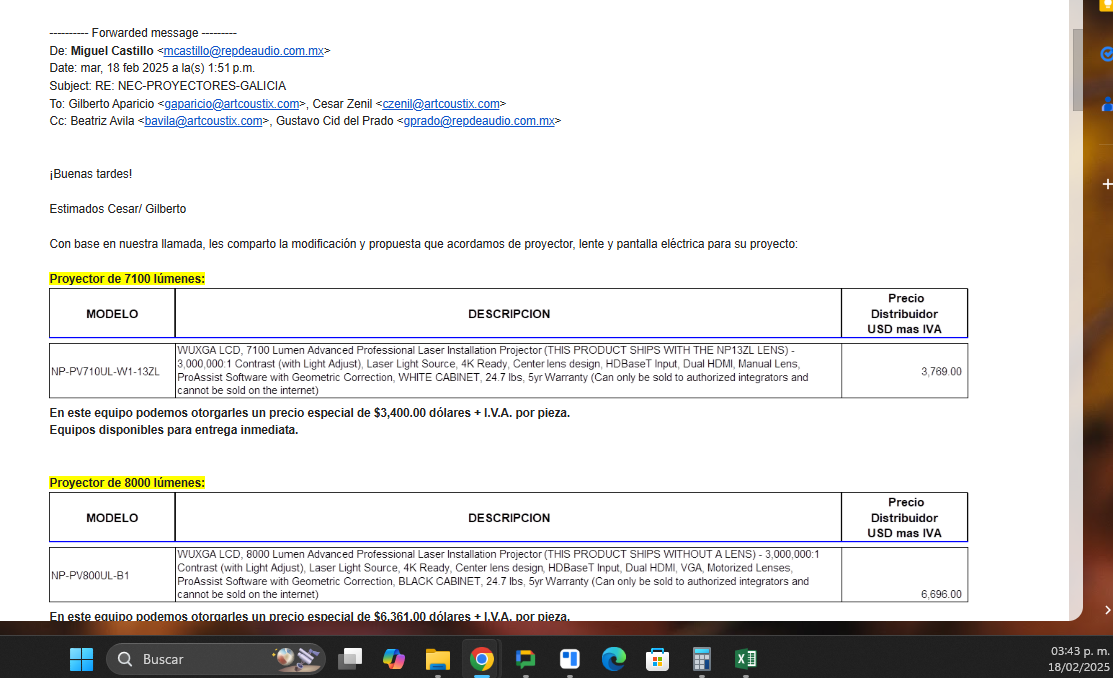
Task: Click Equipos disponibles para entrega inmediata line
Action: click(174, 430)
